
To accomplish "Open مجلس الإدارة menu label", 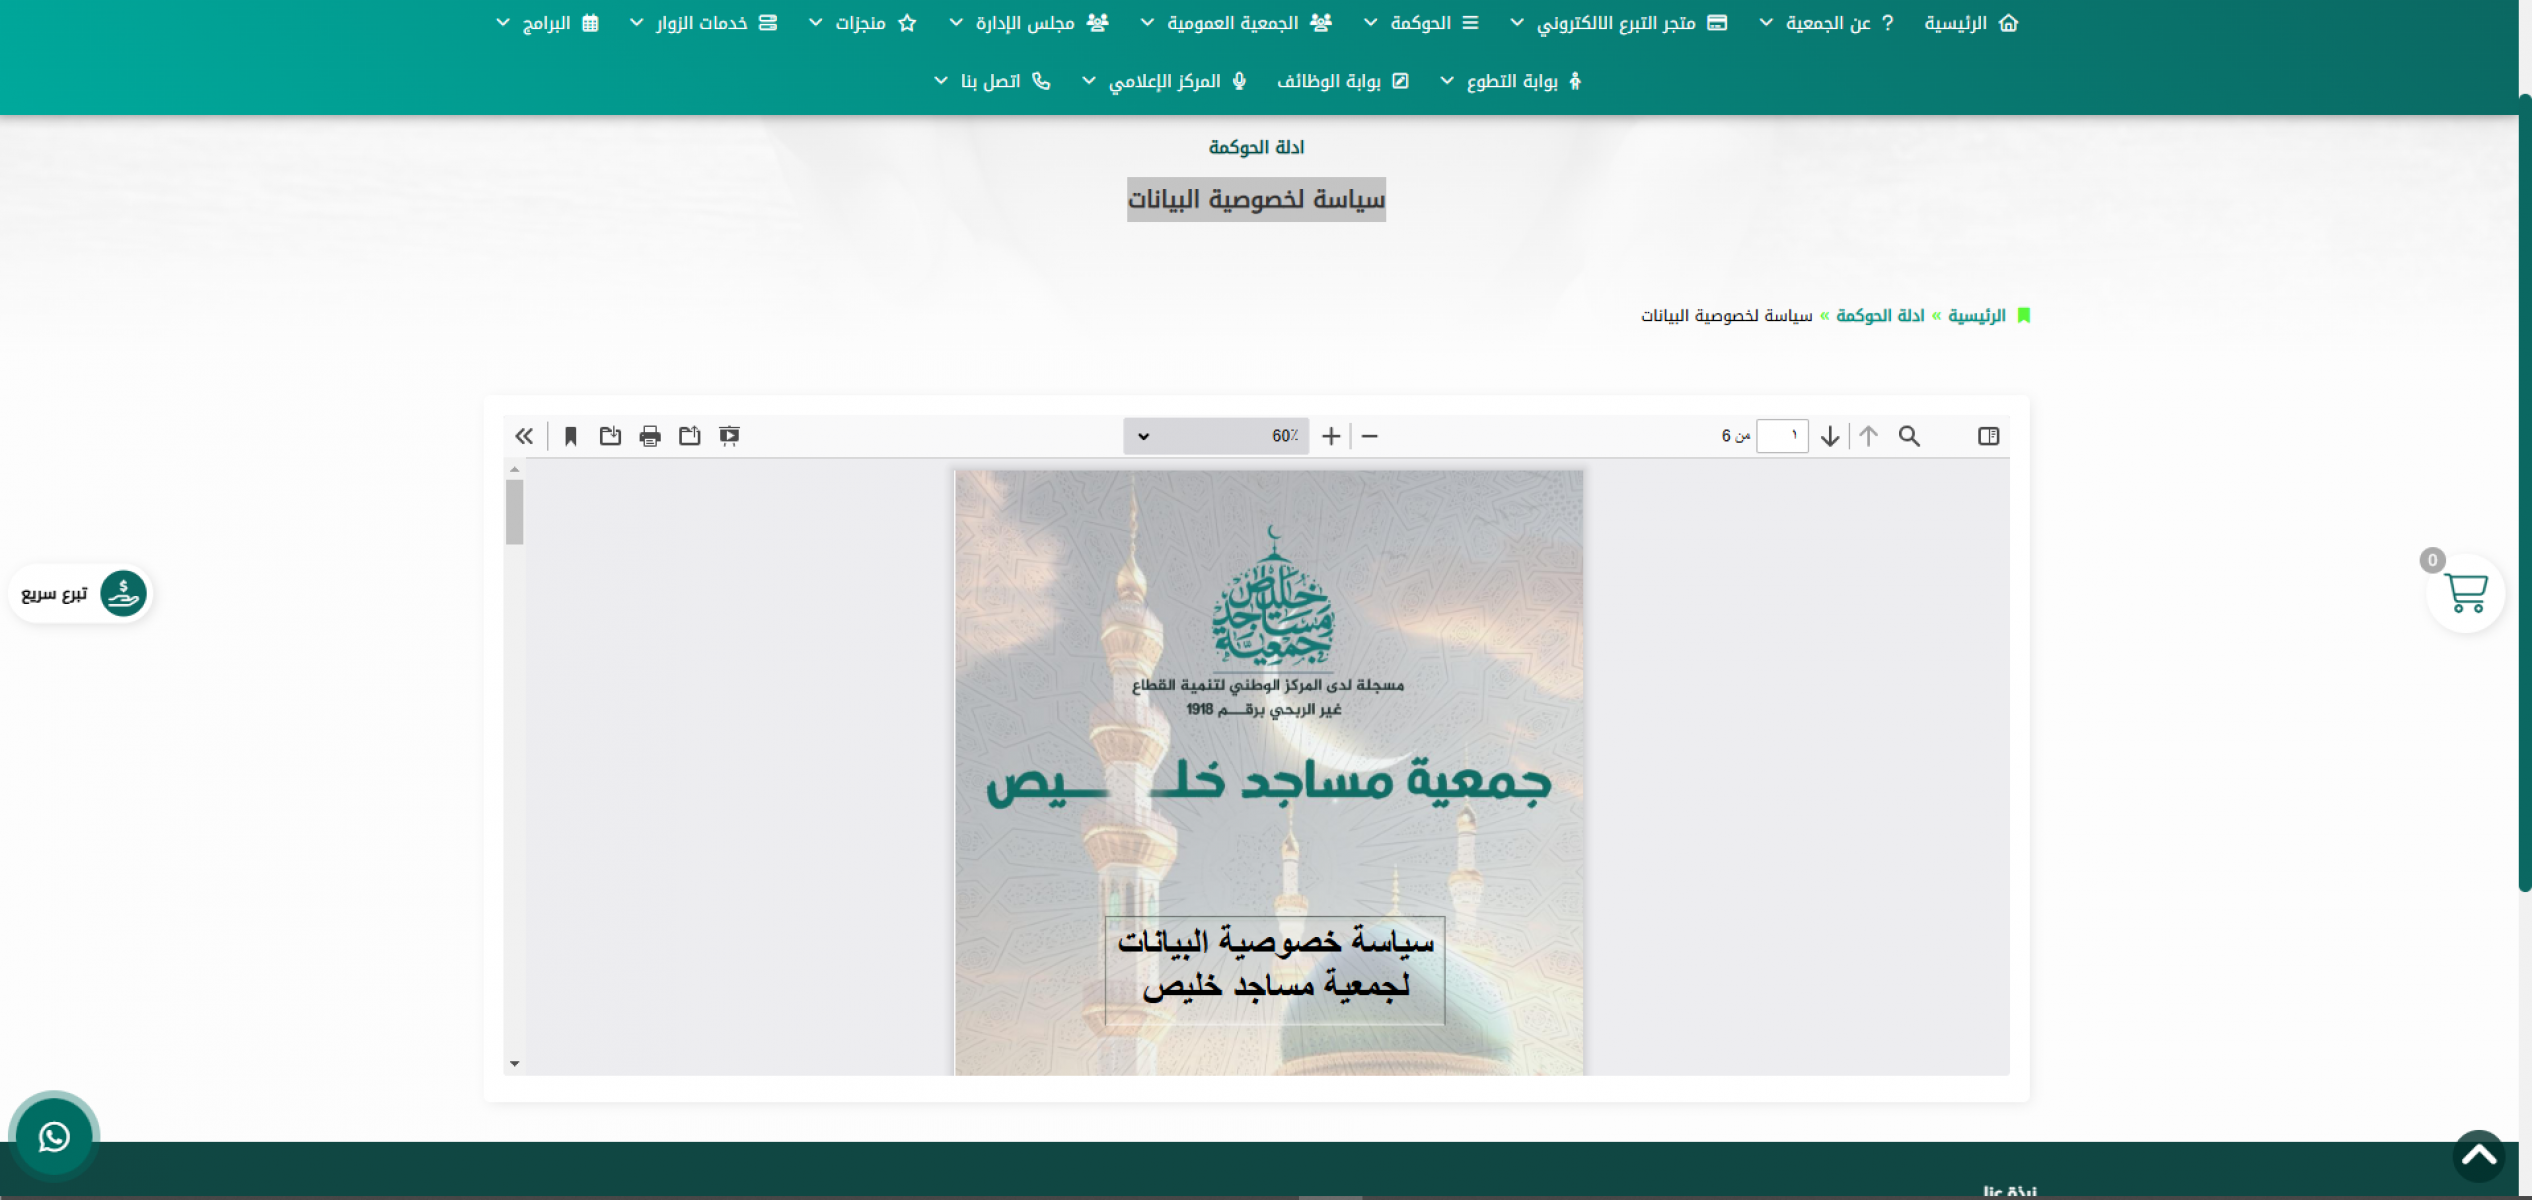I will pos(1025,23).
